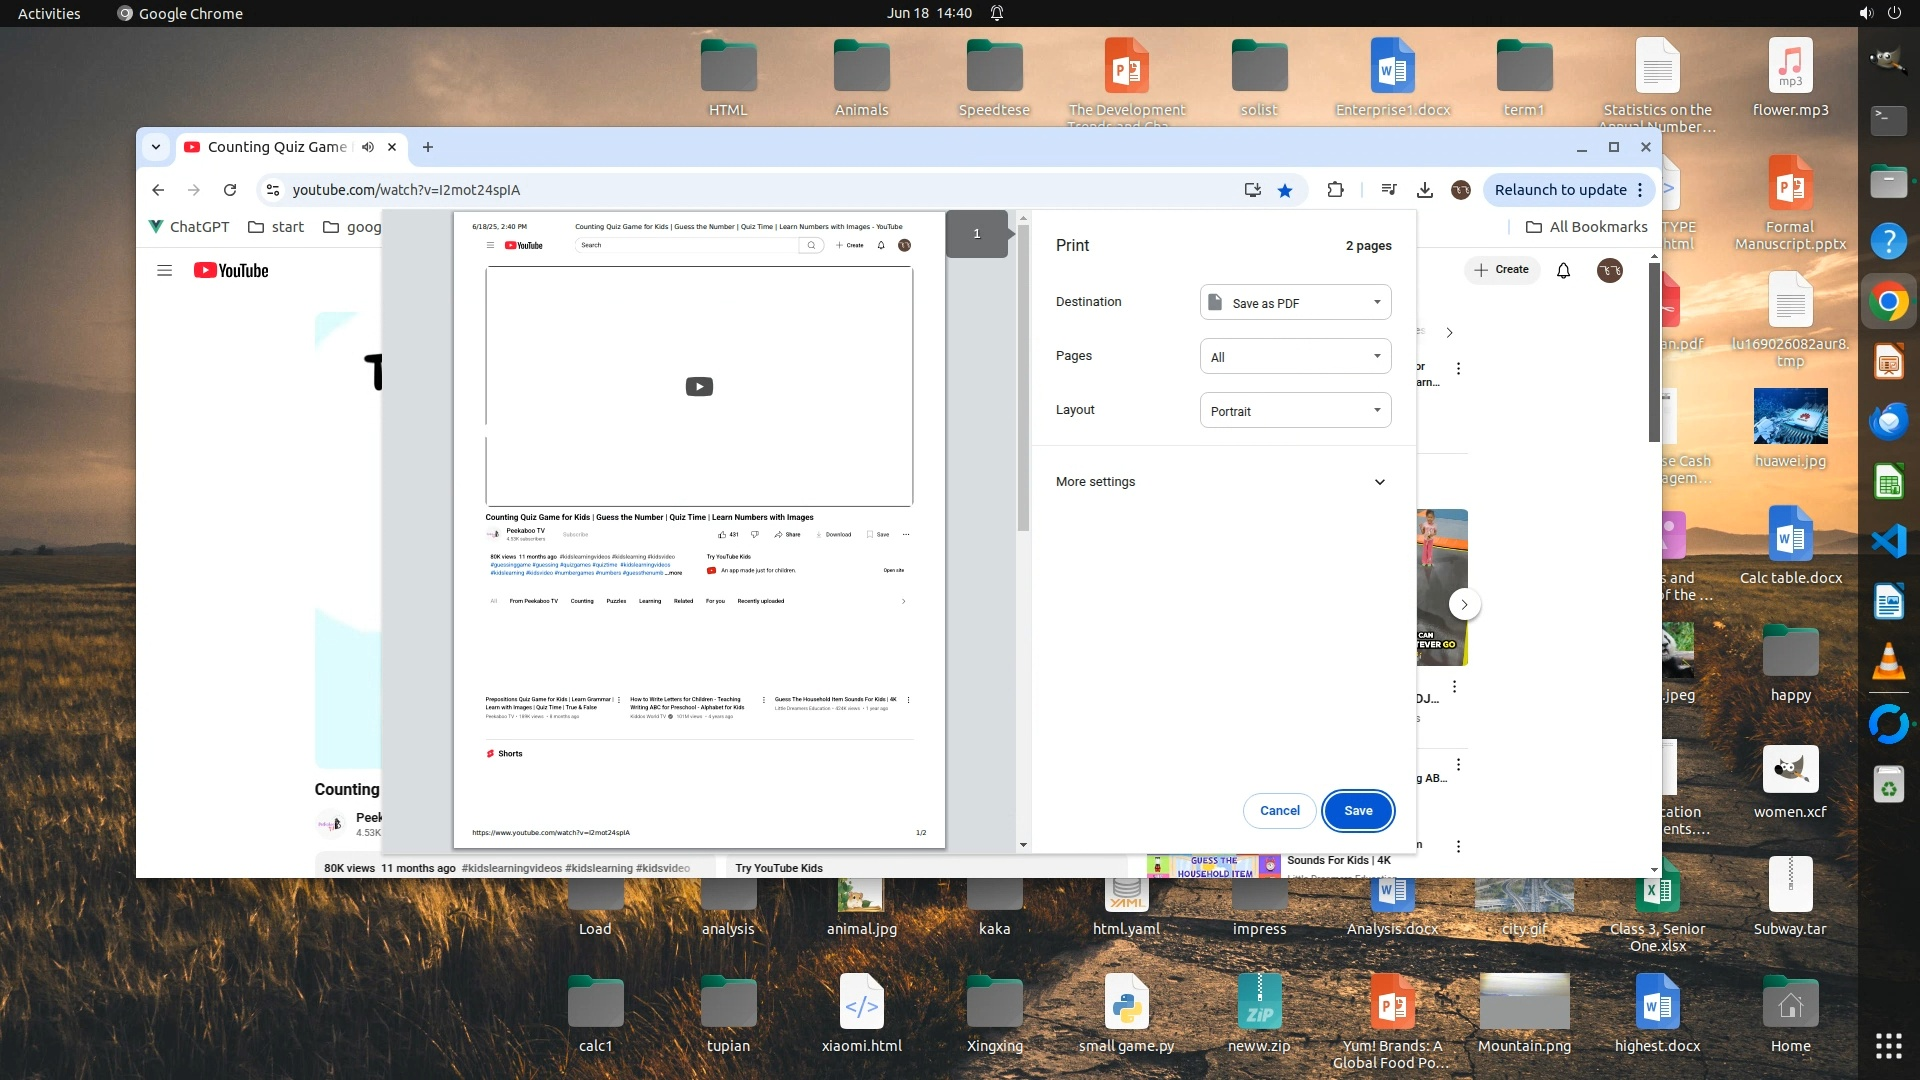Click the Cancel button in Print dialog
Screen dimensions: 1920x1080
pos(1279,811)
